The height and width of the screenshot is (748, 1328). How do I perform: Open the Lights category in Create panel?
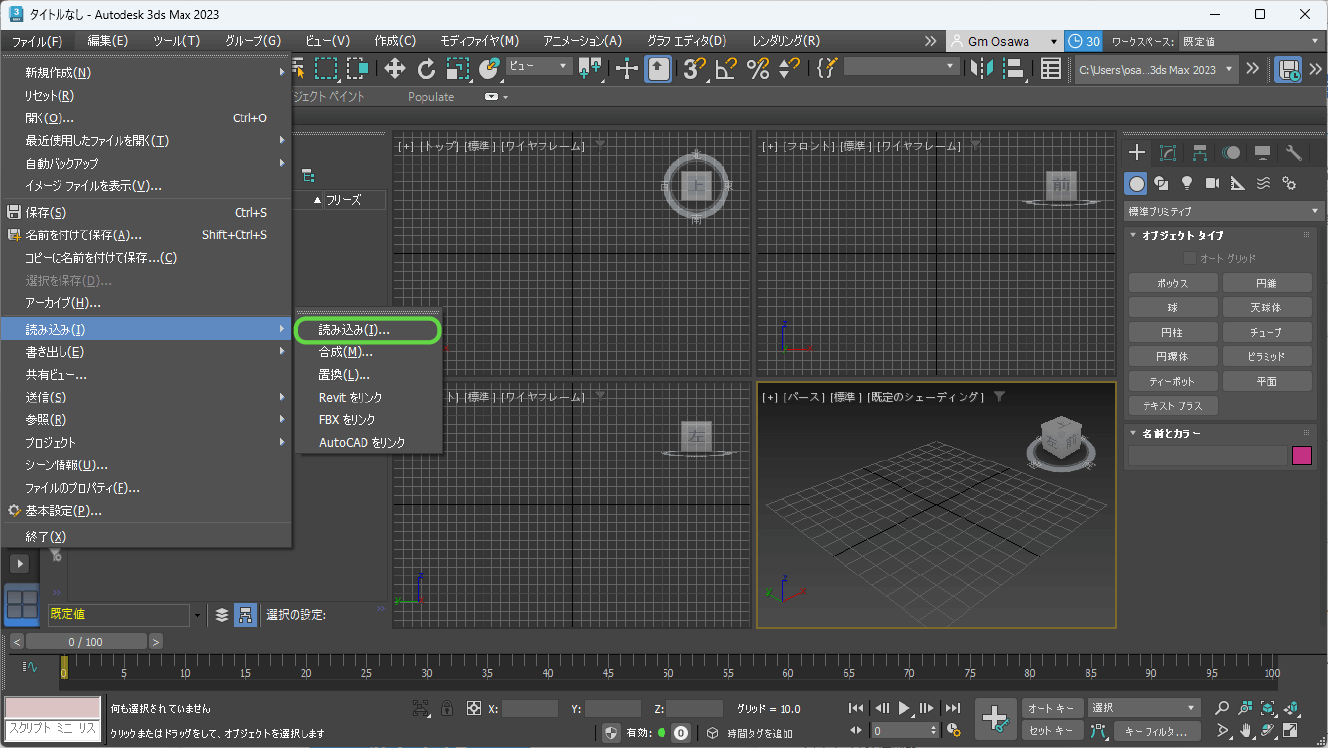[1187, 183]
